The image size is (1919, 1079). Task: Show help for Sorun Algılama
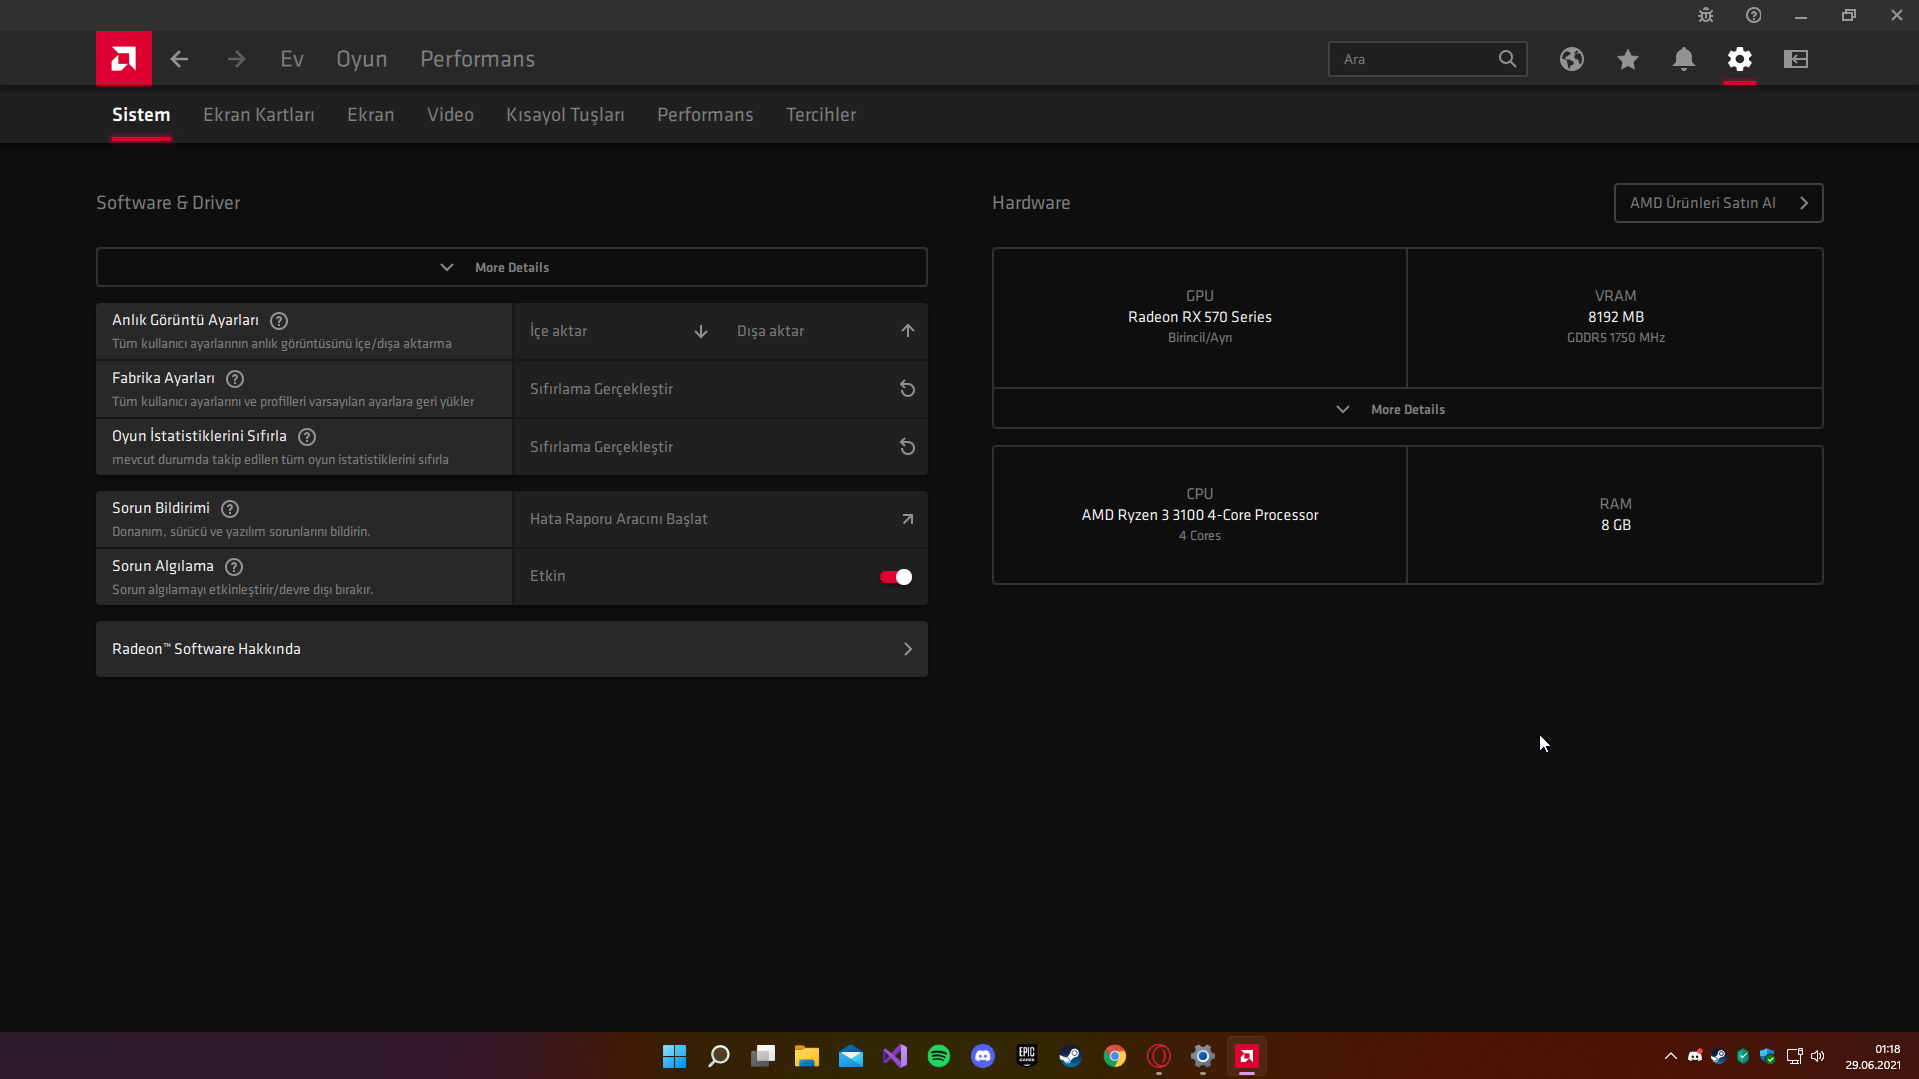234,567
